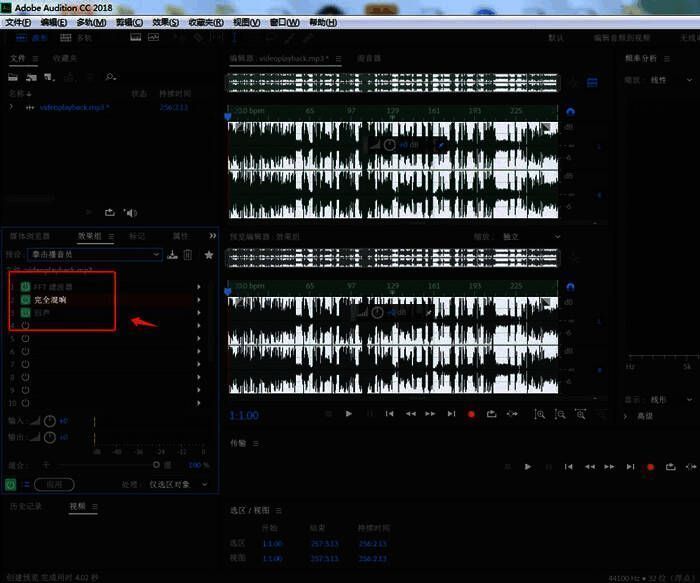The image size is (700, 583).
Task: Switch to the 标记 markers tab
Action: tap(137, 236)
